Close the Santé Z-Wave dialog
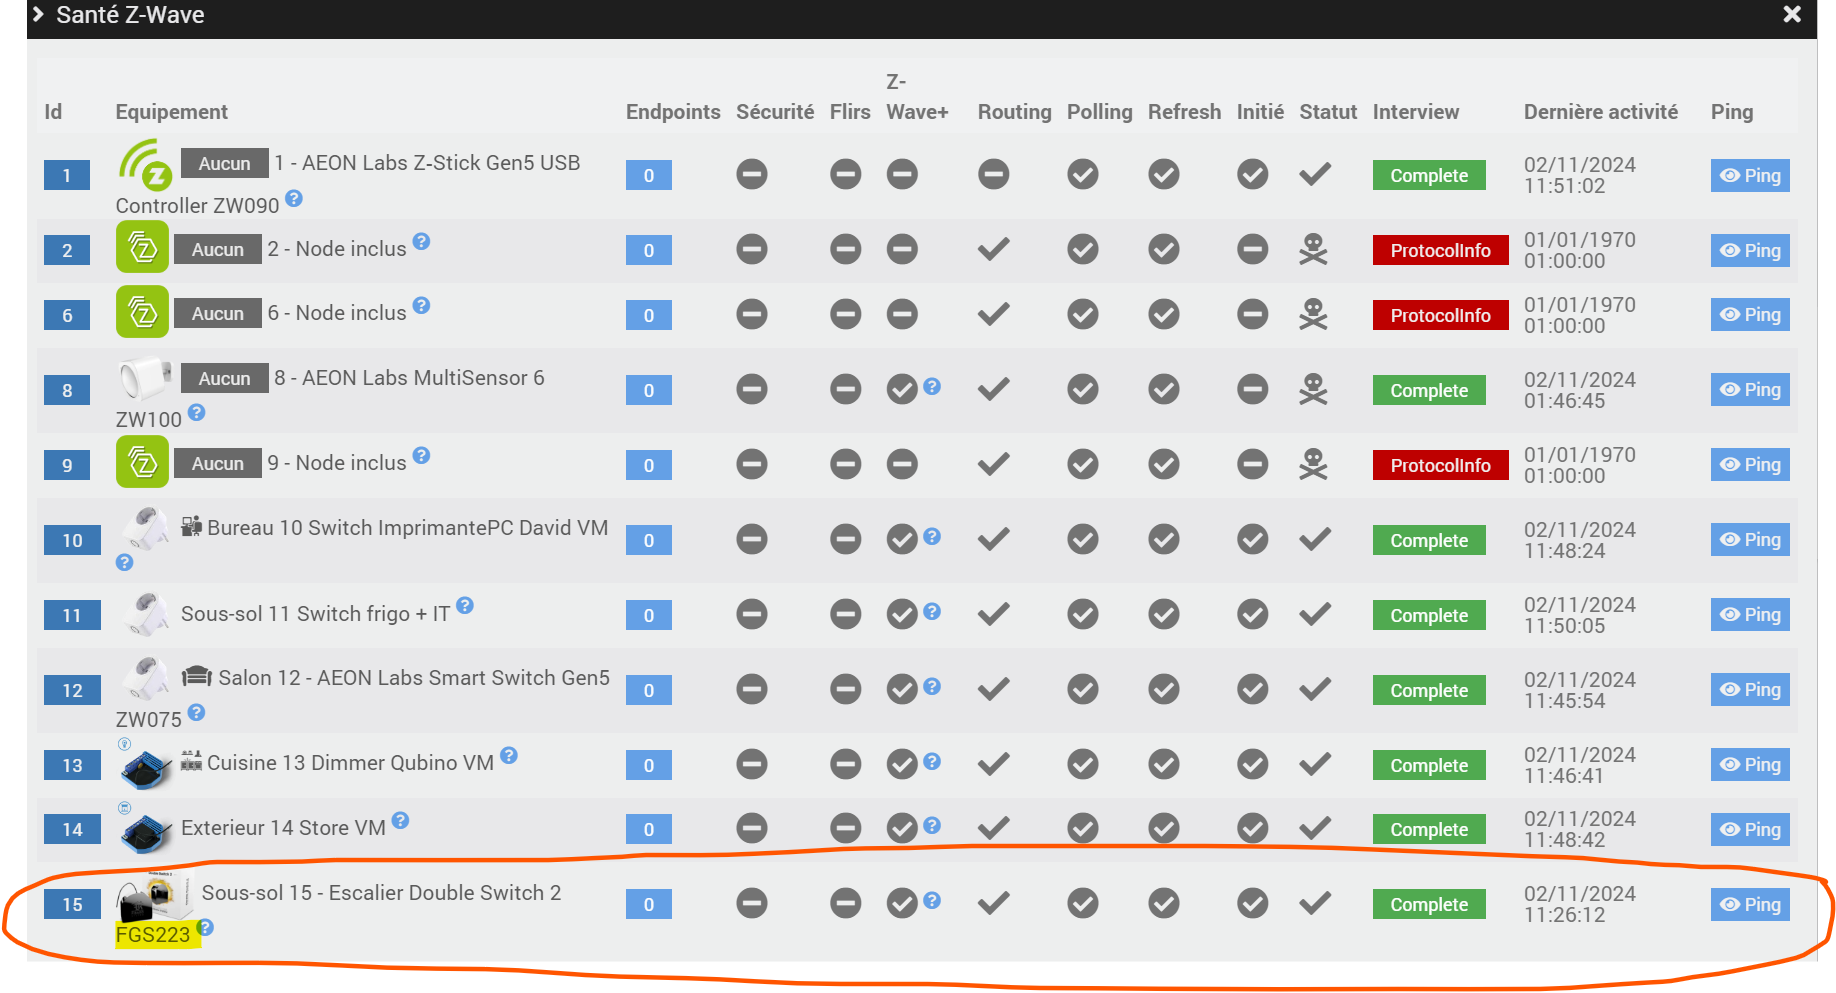This screenshot has width=1836, height=993. pyautogui.click(x=1792, y=14)
